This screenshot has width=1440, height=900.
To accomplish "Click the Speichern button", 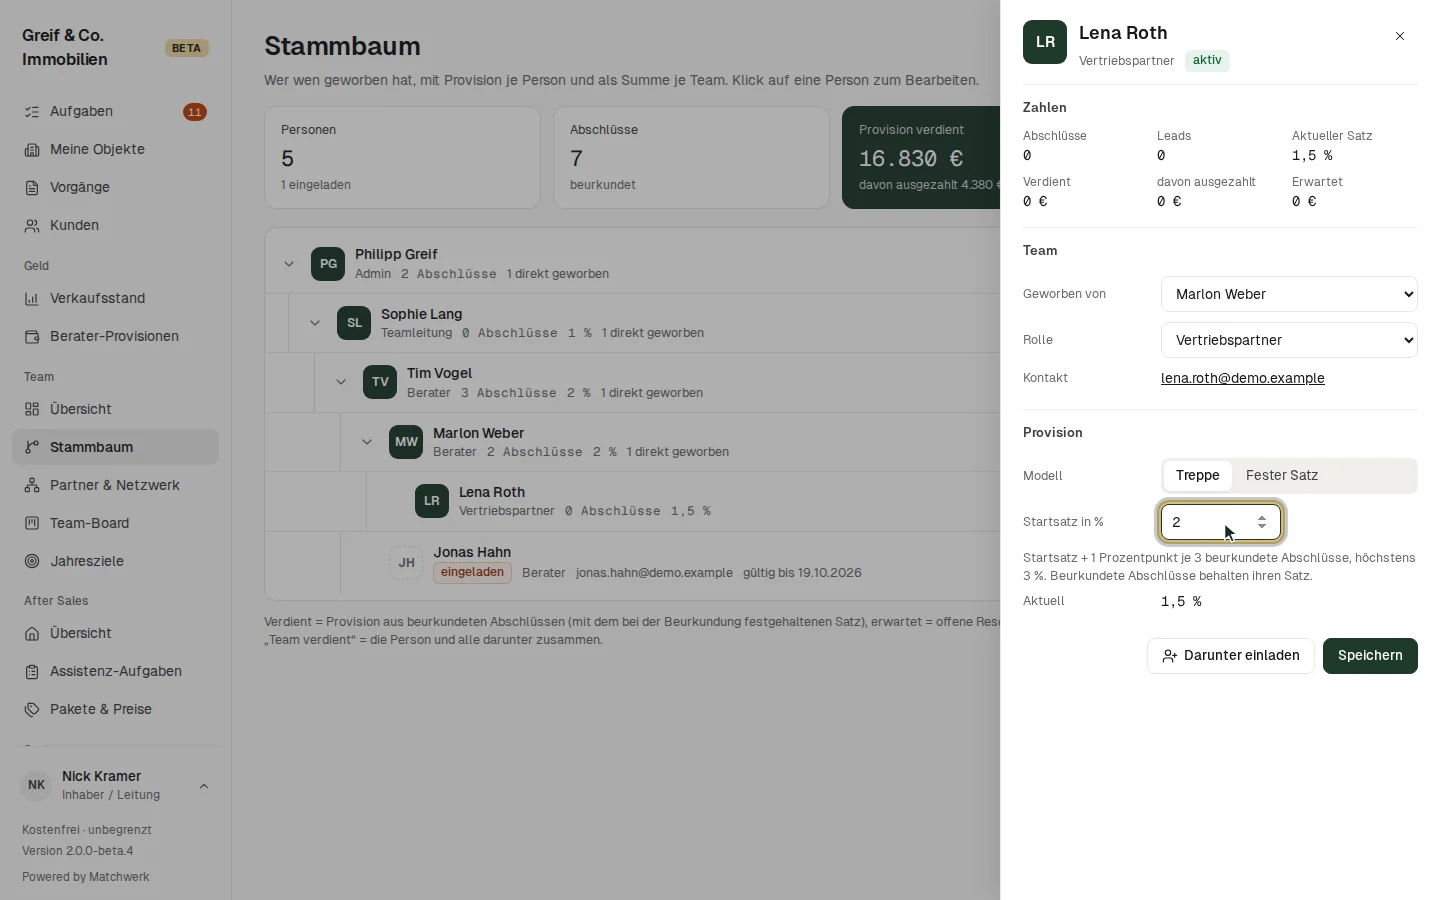I will tap(1370, 656).
